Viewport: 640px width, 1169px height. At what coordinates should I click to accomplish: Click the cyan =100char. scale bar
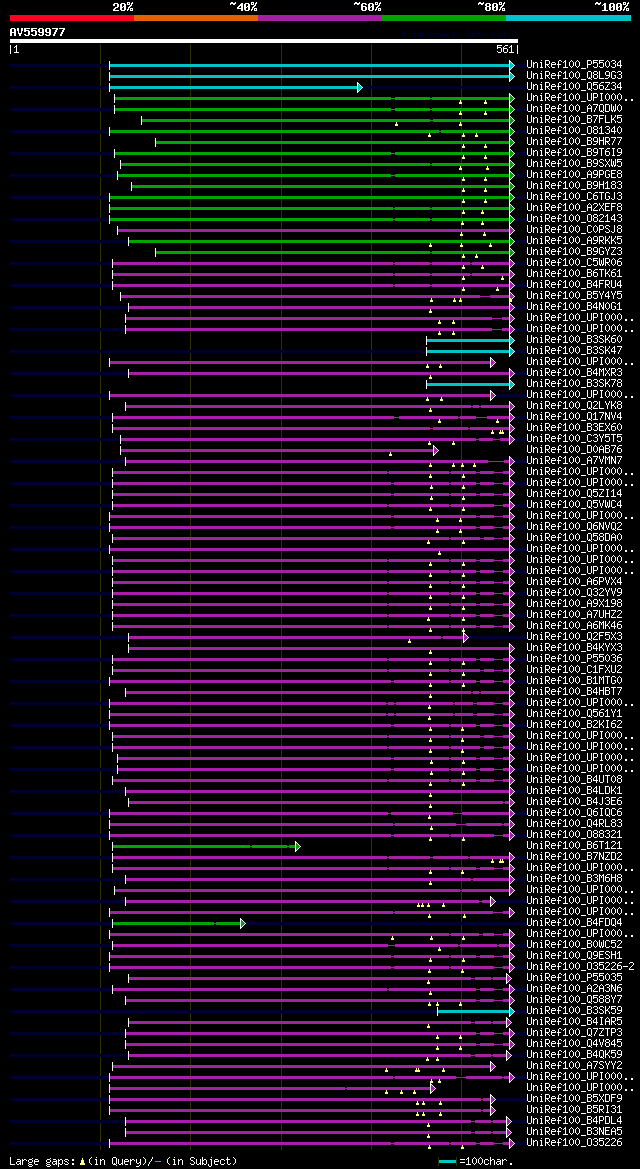tap(448, 1162)
